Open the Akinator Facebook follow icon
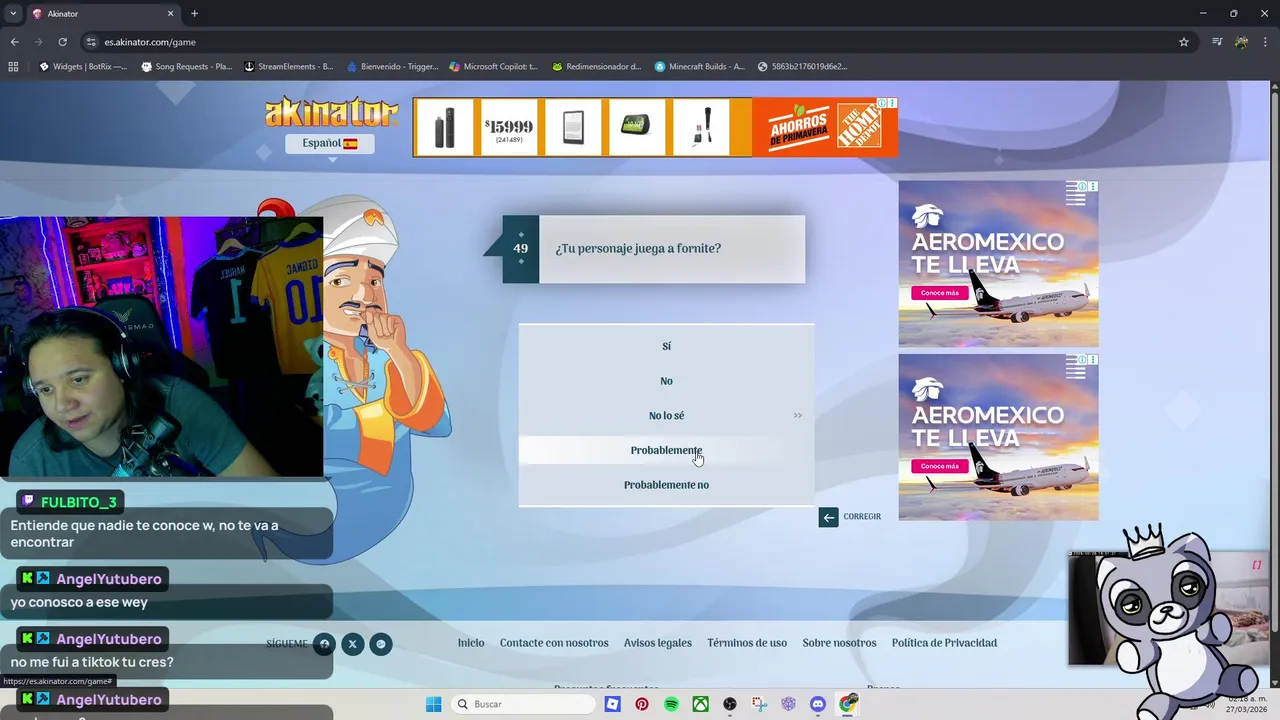The image size is (1280, 720). (x=324, y=644)
